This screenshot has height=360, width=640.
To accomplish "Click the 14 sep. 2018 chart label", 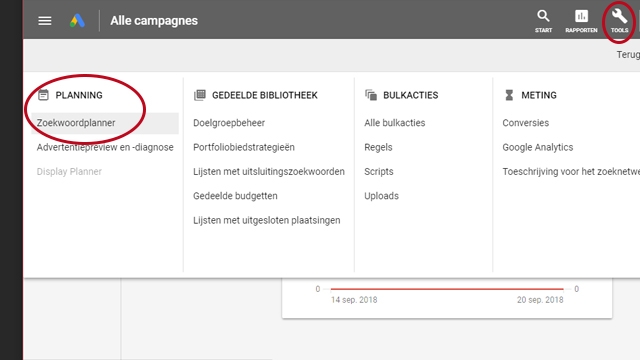I will pos(354,300).
